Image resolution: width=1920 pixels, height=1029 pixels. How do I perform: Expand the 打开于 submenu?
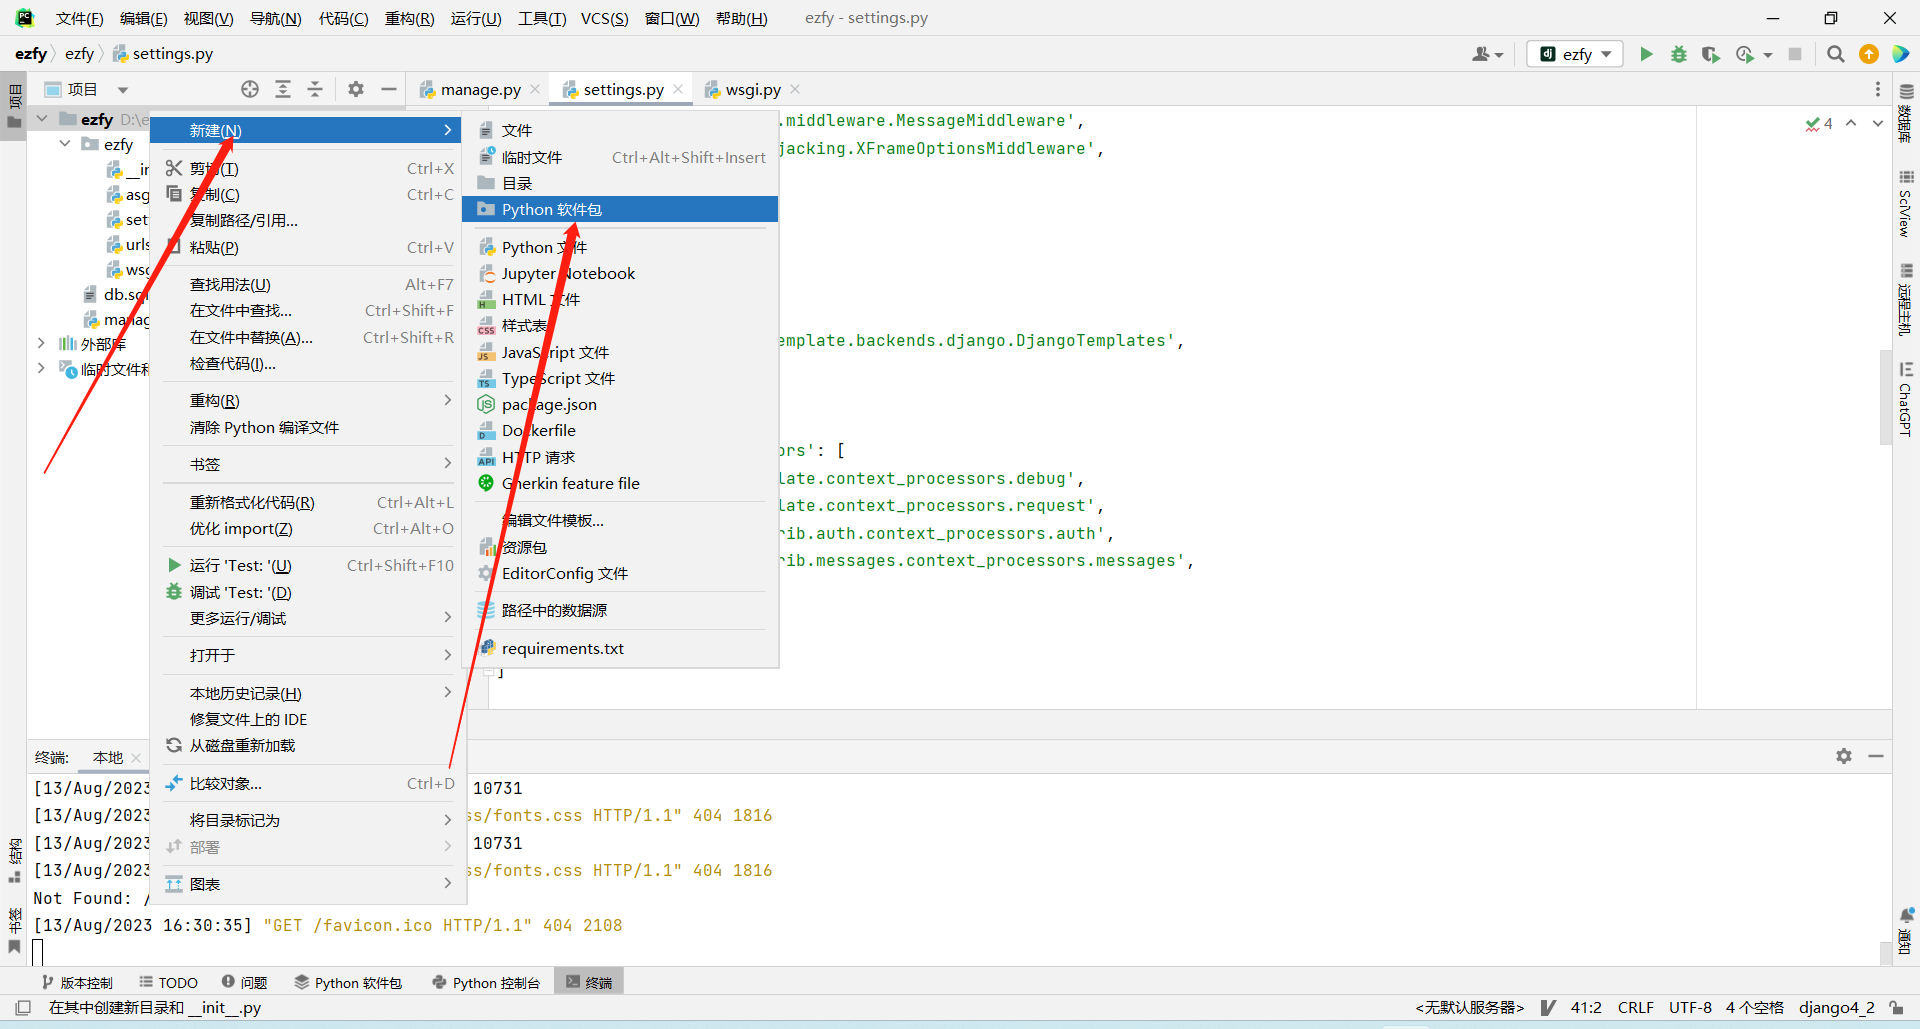308,655
